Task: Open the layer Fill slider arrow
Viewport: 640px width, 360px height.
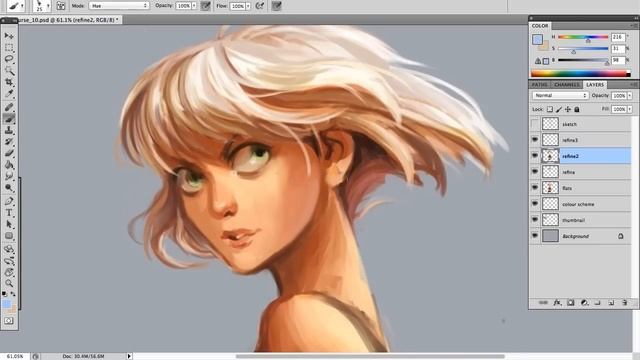Action: 630,109
